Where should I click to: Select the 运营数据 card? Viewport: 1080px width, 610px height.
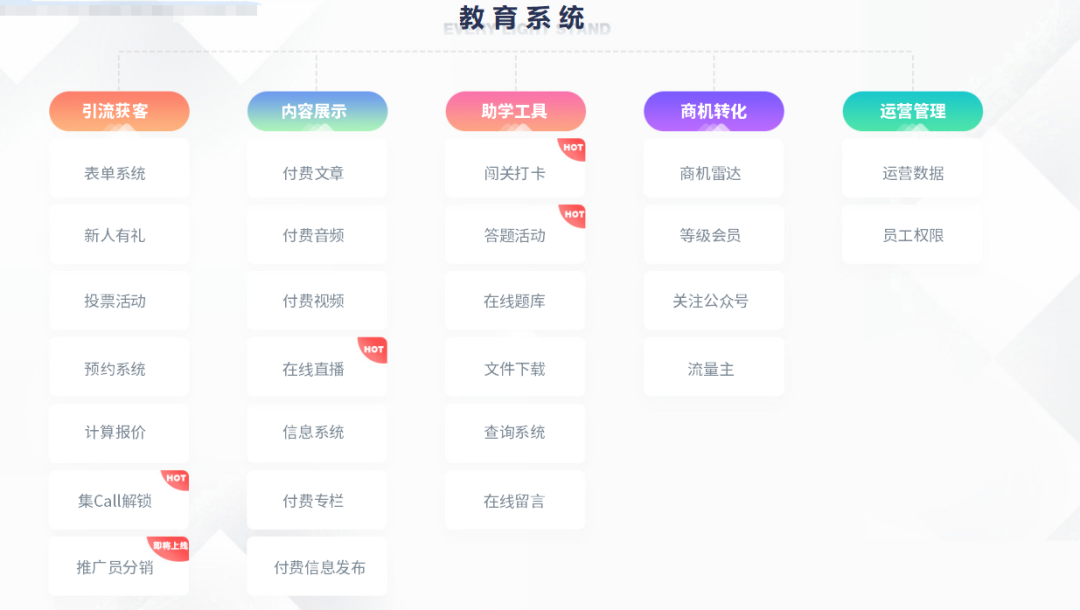coord(912,173)
